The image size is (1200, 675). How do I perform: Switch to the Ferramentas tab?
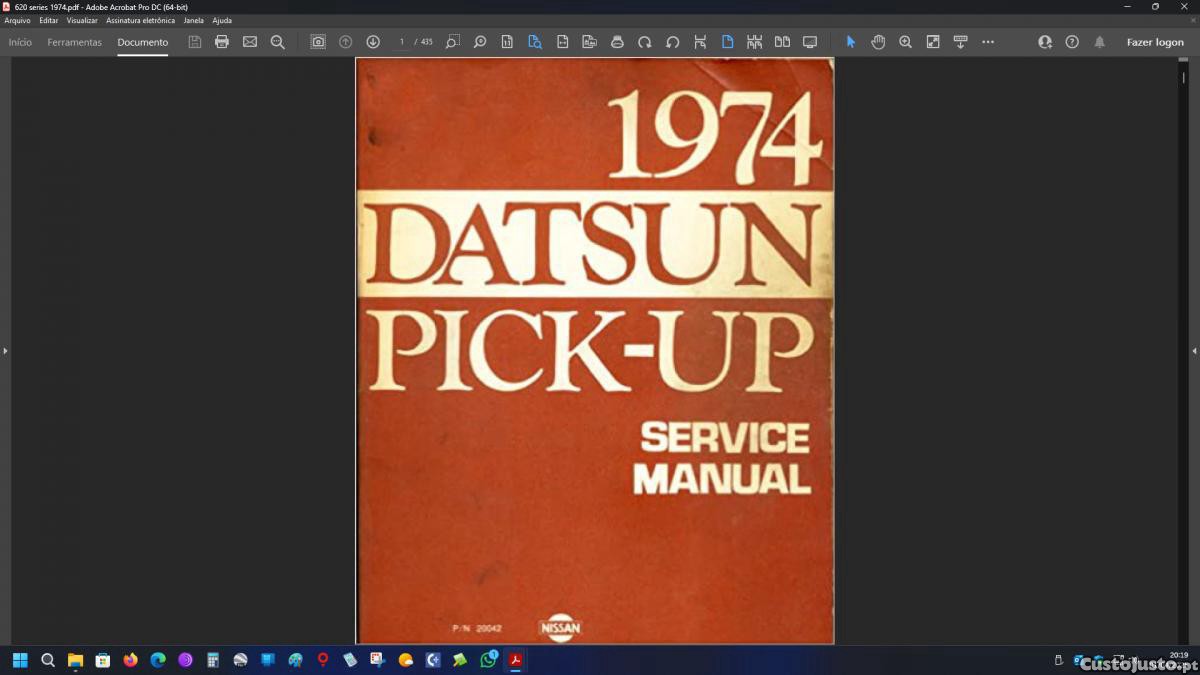74,42
